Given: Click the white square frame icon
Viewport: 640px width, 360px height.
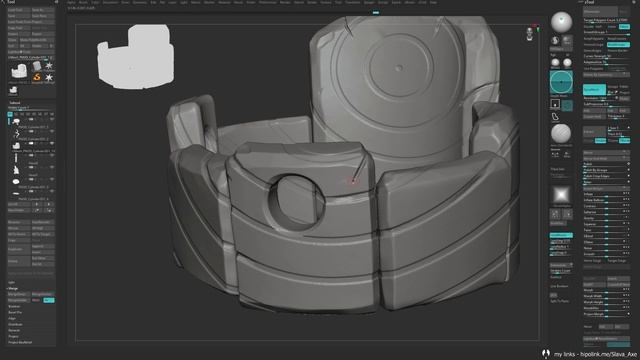Looking at the screenshot, I should pos(555,104).
